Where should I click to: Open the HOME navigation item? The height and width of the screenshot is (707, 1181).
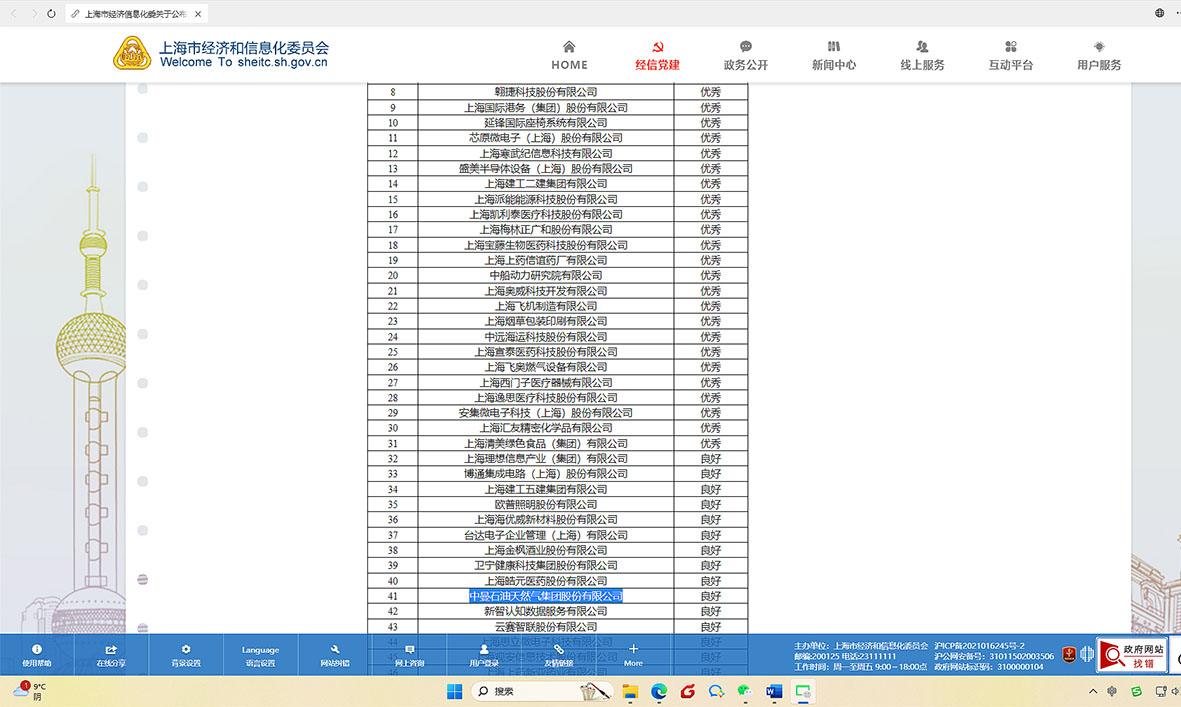pyautogui.click(x=569, y=55)
